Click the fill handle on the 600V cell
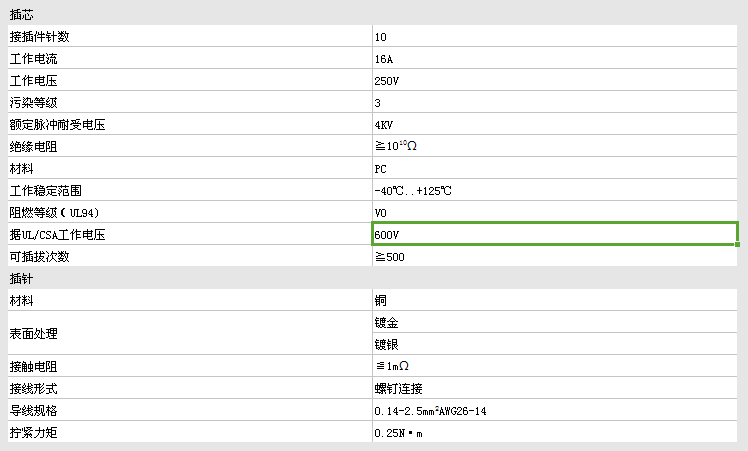 (738, 244)
